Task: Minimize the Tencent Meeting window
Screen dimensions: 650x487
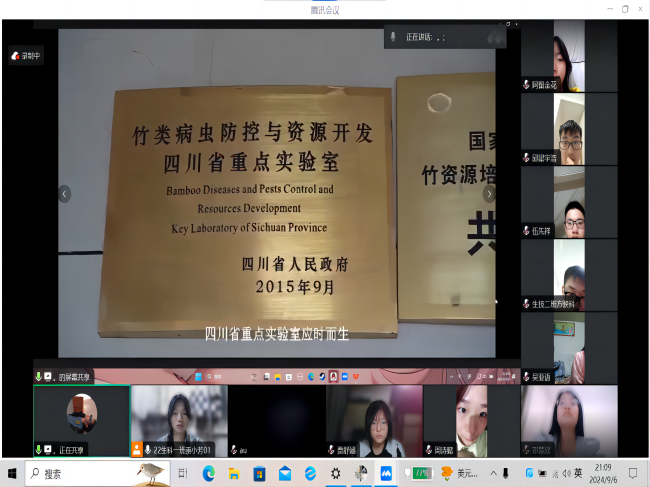Action: pyautogui.click(x=610, y=9)
